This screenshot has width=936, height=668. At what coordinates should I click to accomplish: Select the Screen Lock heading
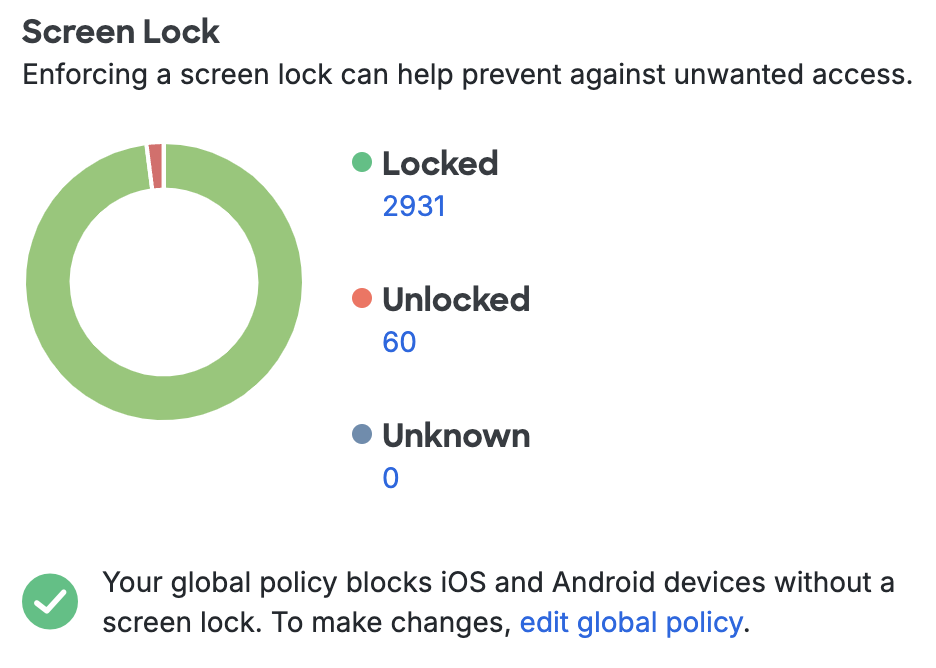pos(120,31)
